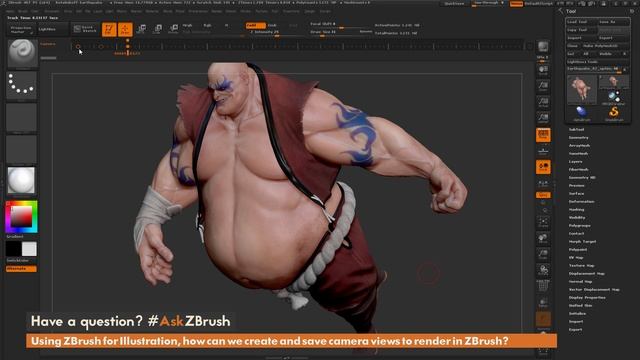Toggle Draw mode button
This screenshot has height=360, width=640.
(125, 29)
